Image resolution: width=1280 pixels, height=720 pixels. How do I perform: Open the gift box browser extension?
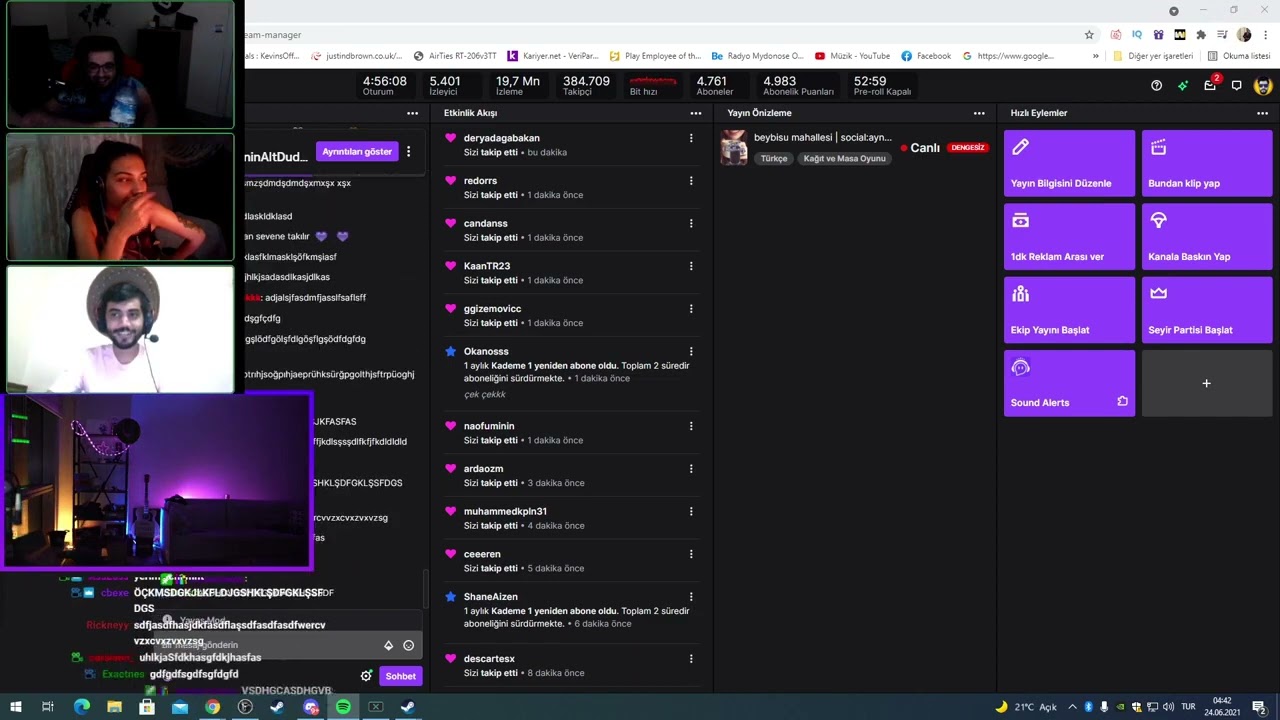pyautogui.click(x=1159, y=34)
